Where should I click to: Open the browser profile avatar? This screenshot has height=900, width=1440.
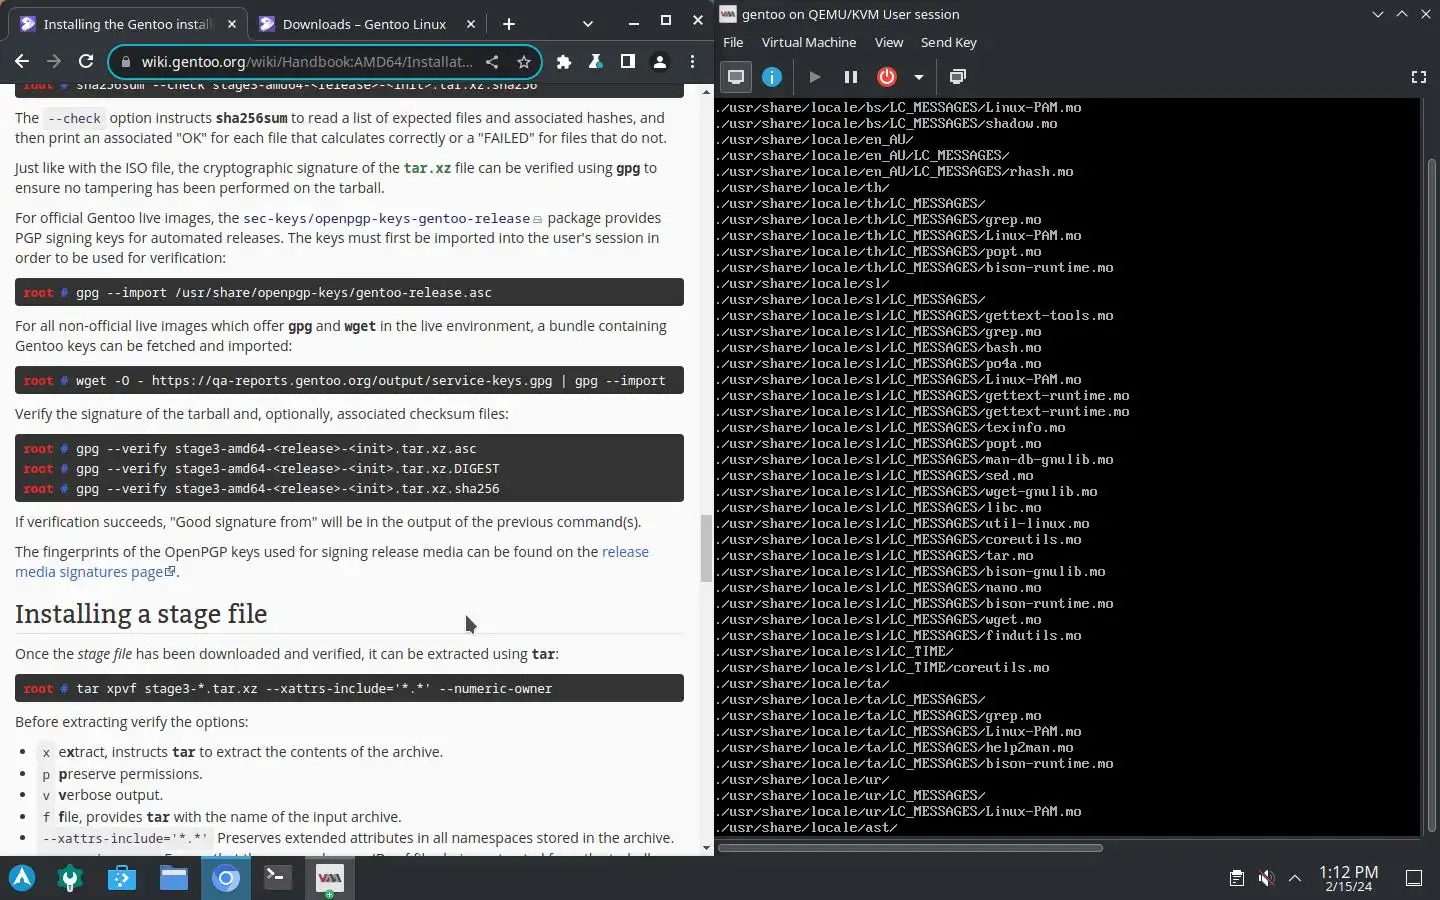click(660, 62)
